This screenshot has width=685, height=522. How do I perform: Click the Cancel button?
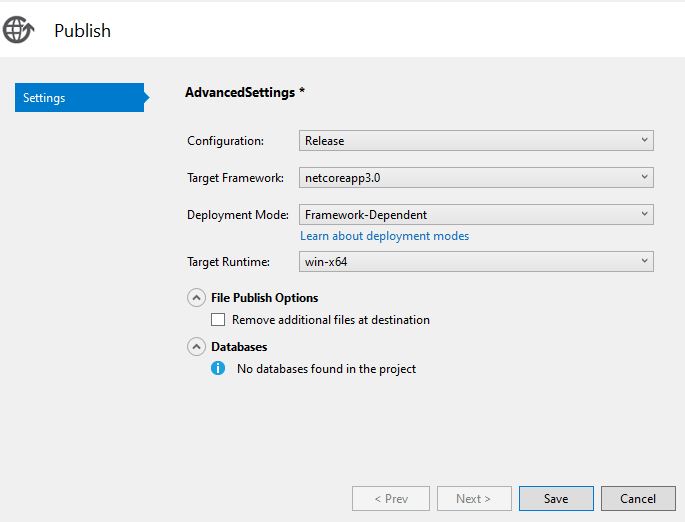click(x=638, y=498)
